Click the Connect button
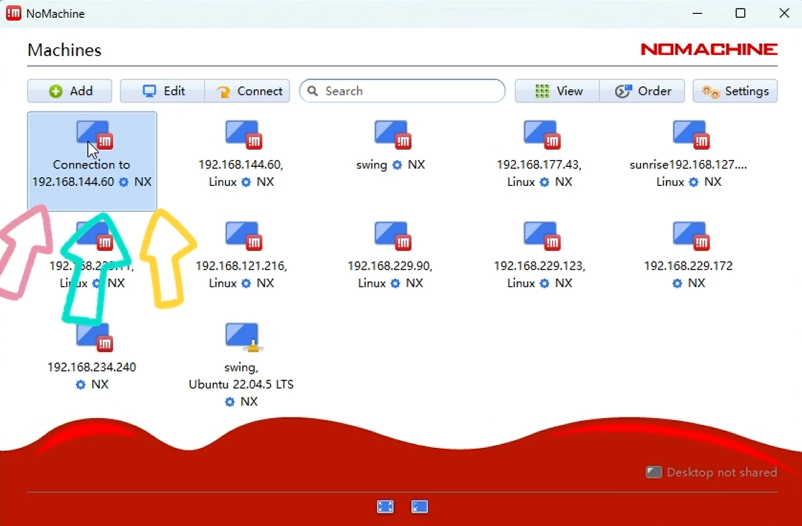 tap(248, 91)
